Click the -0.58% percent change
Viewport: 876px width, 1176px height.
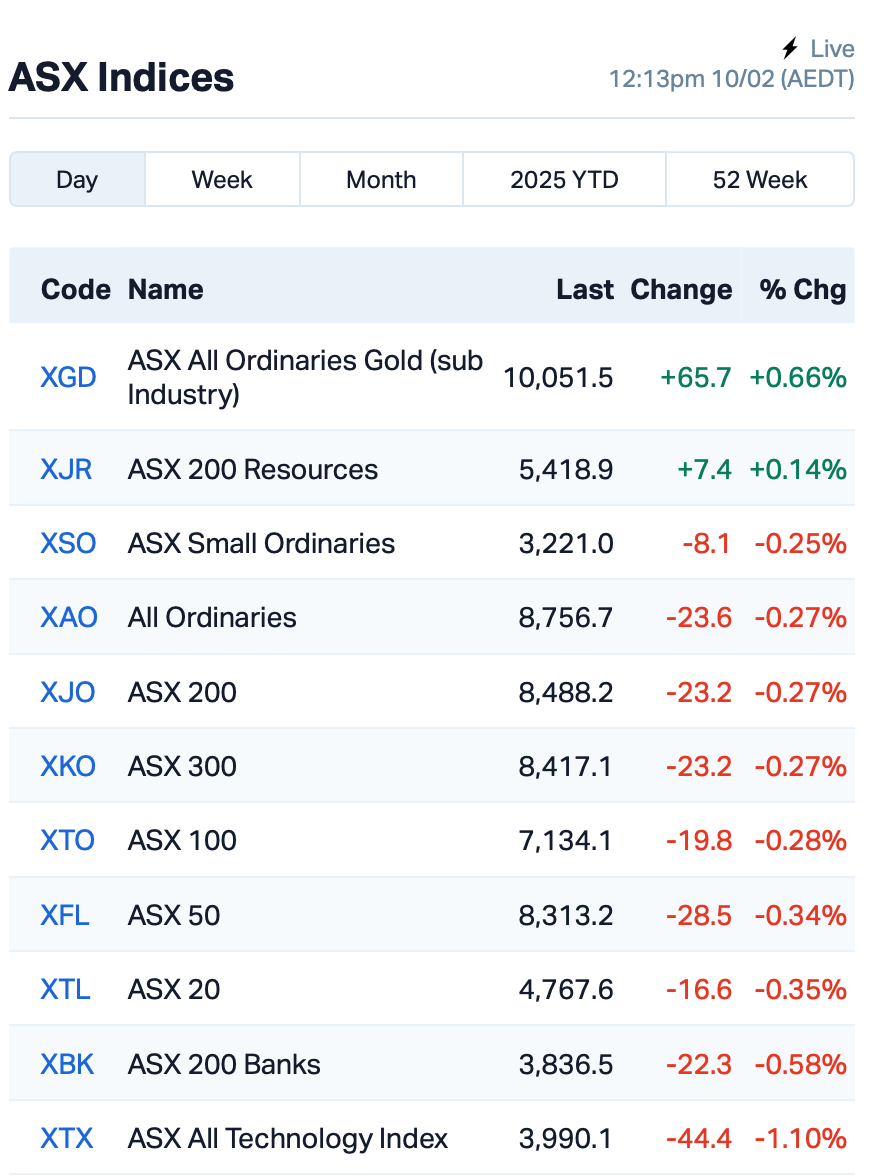(x=801, y=1064)
